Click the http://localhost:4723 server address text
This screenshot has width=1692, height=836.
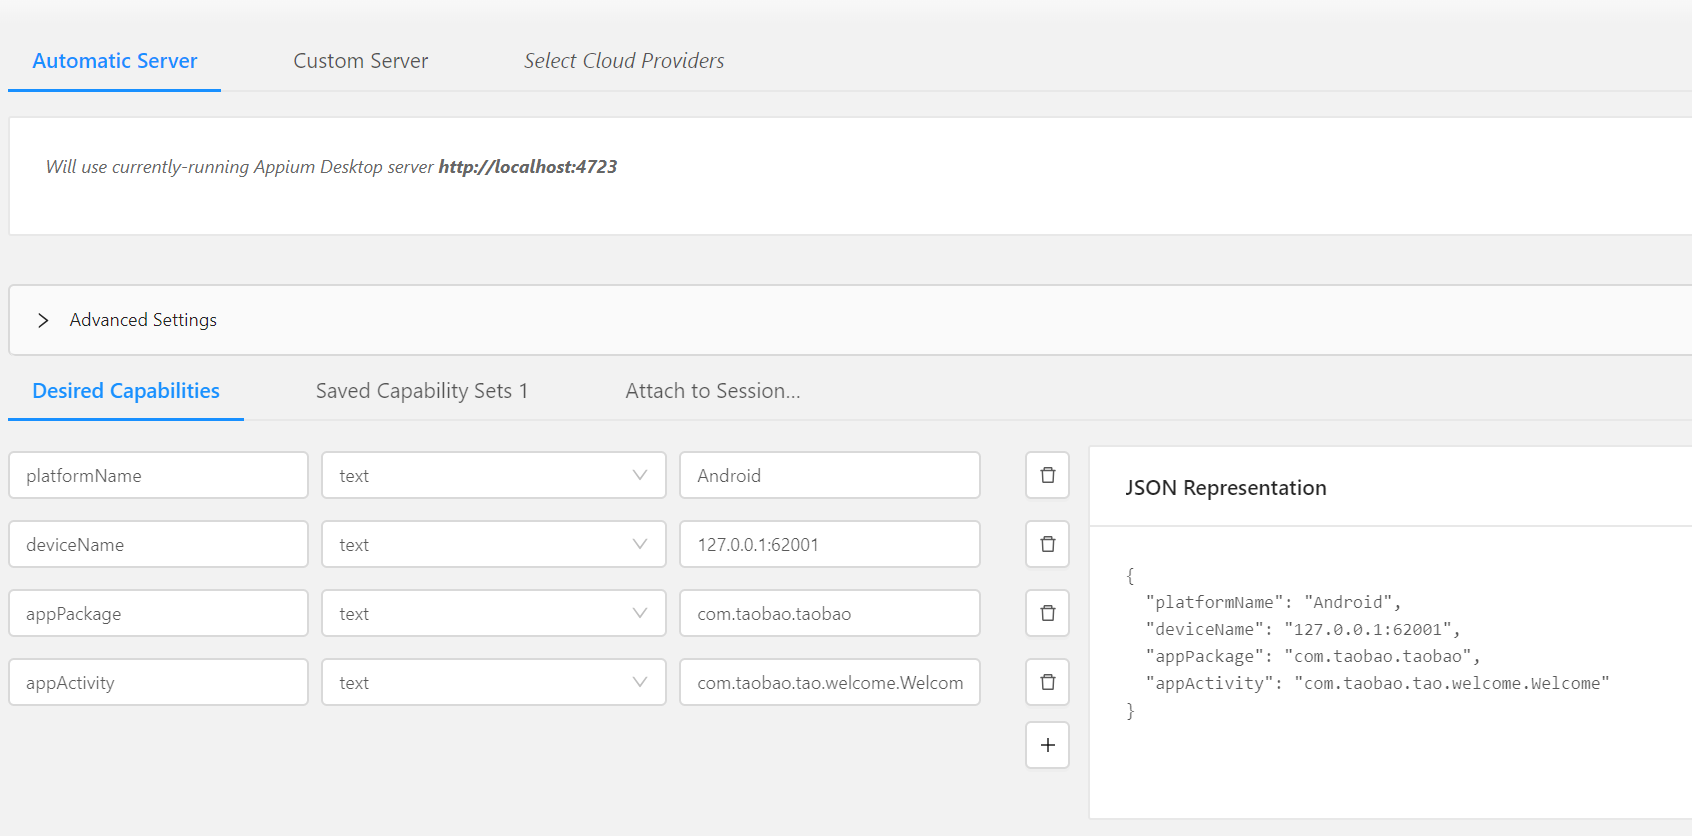[x=528, y=167]
